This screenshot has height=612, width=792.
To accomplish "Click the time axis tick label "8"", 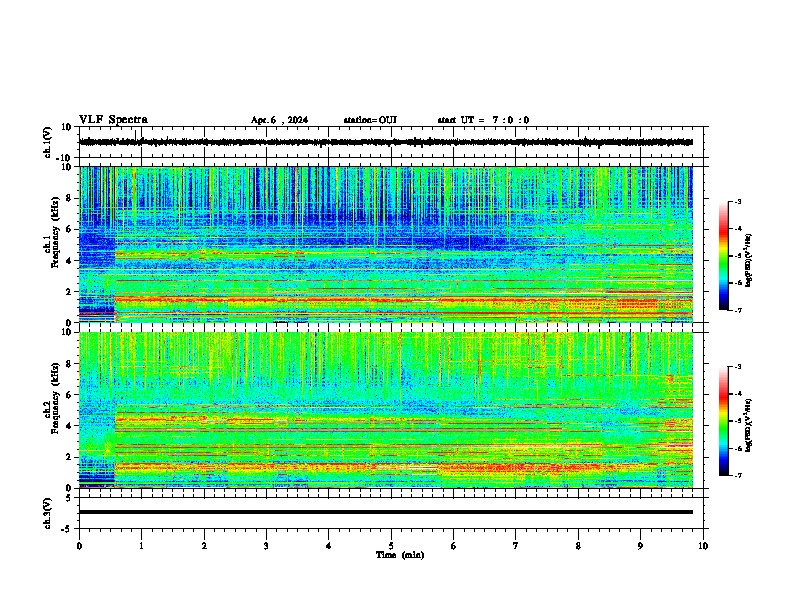I will click(x=578, y=546).
